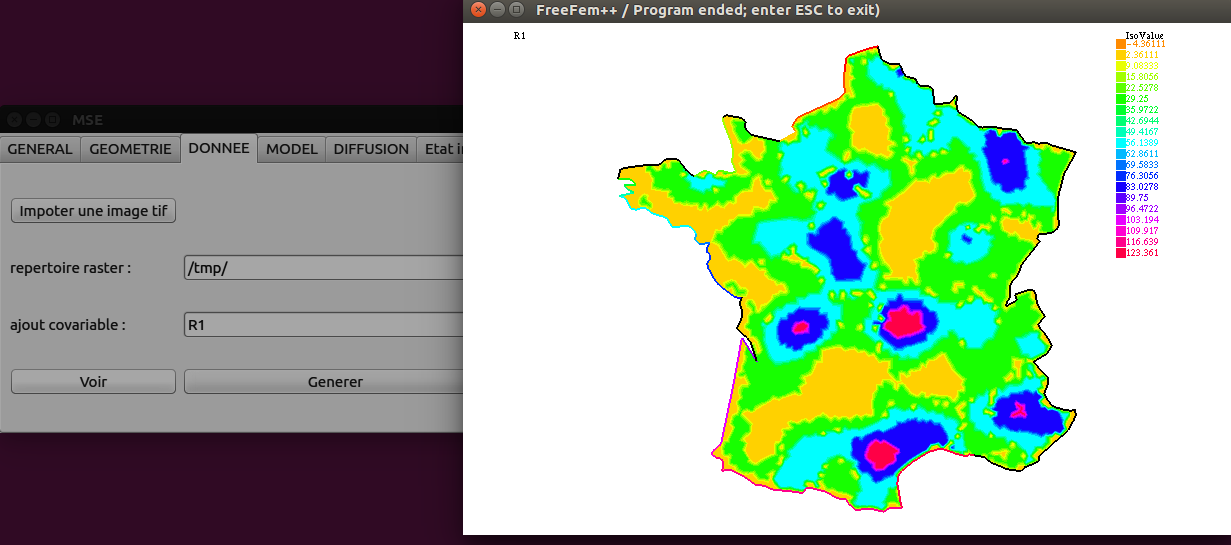Click the orange -4.36111 legend swatch

coord(1120,44)
